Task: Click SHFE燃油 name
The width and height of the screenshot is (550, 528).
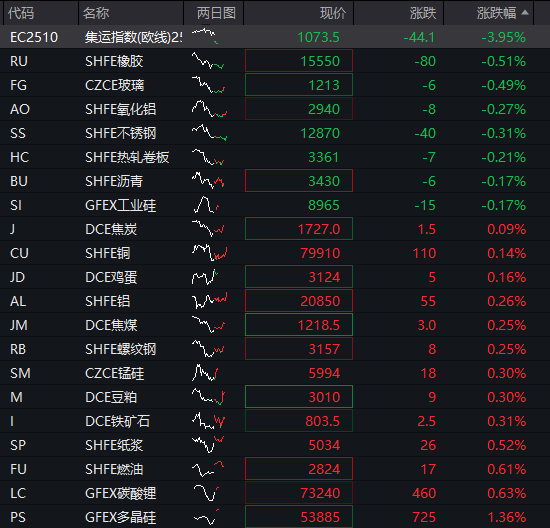Action: coord(114,469)
